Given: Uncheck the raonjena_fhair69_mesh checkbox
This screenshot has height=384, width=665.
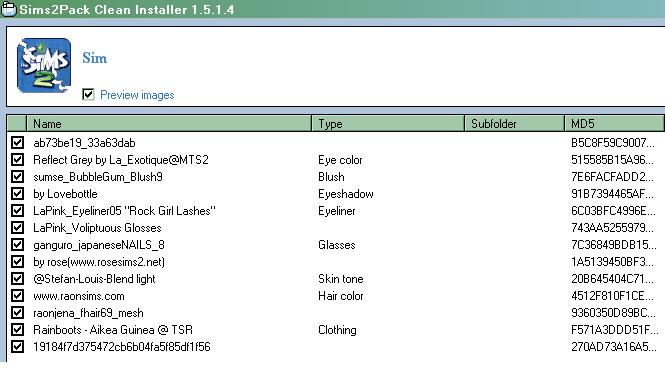Looking at the screenshot, I should click(x=17, y=313).
